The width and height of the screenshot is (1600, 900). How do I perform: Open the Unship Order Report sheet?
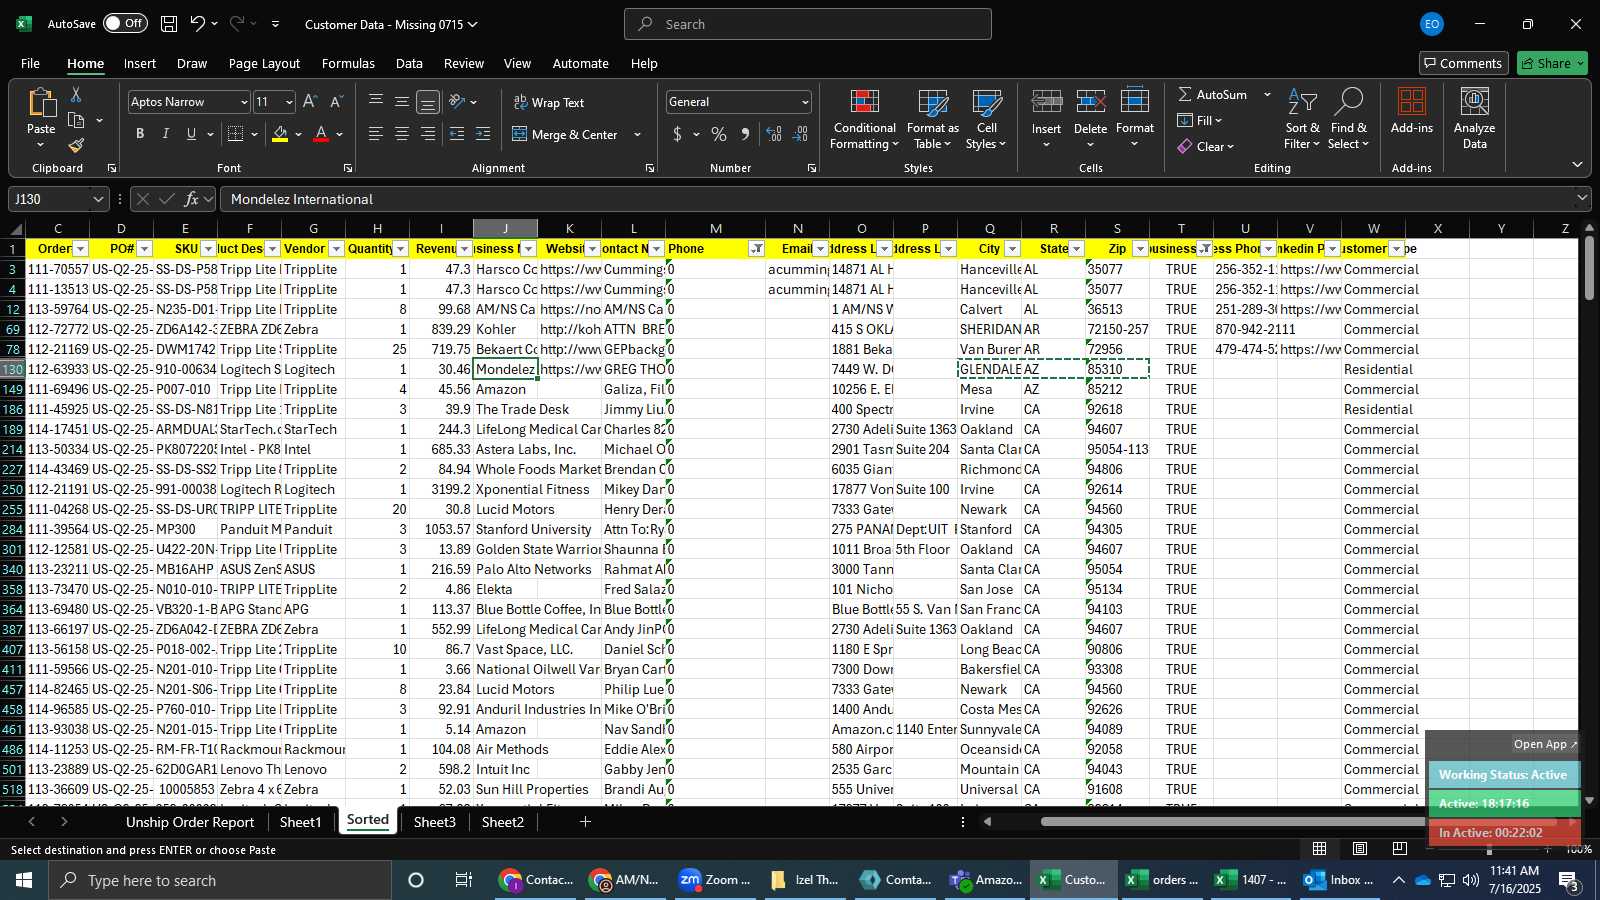click(190, 822)
